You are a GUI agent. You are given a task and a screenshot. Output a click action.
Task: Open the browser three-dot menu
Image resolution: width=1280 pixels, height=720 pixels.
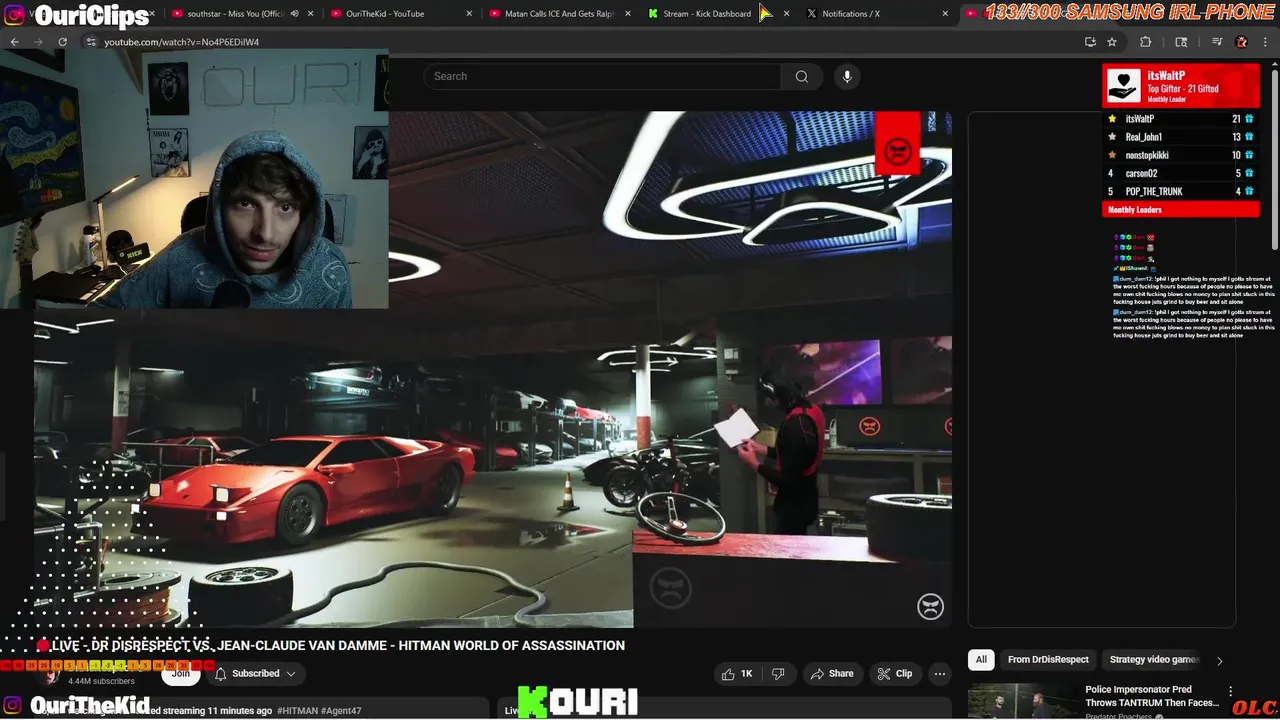click(1265, 42)
